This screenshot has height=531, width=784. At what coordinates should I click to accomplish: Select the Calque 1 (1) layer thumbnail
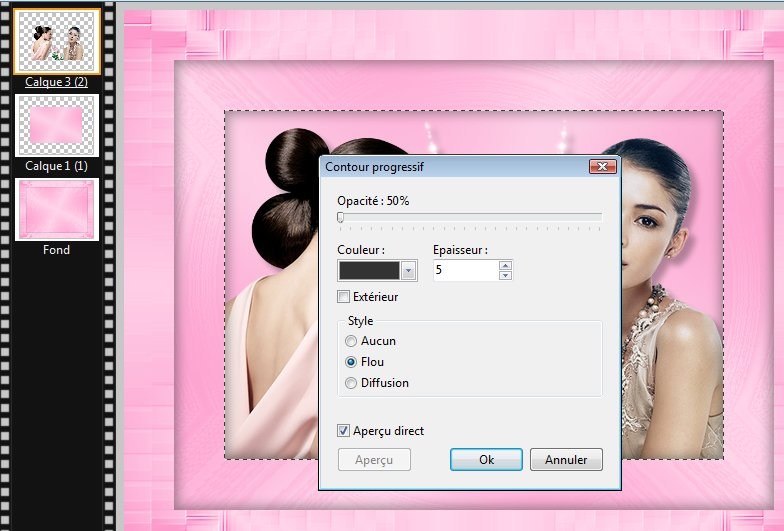(56, 125)
